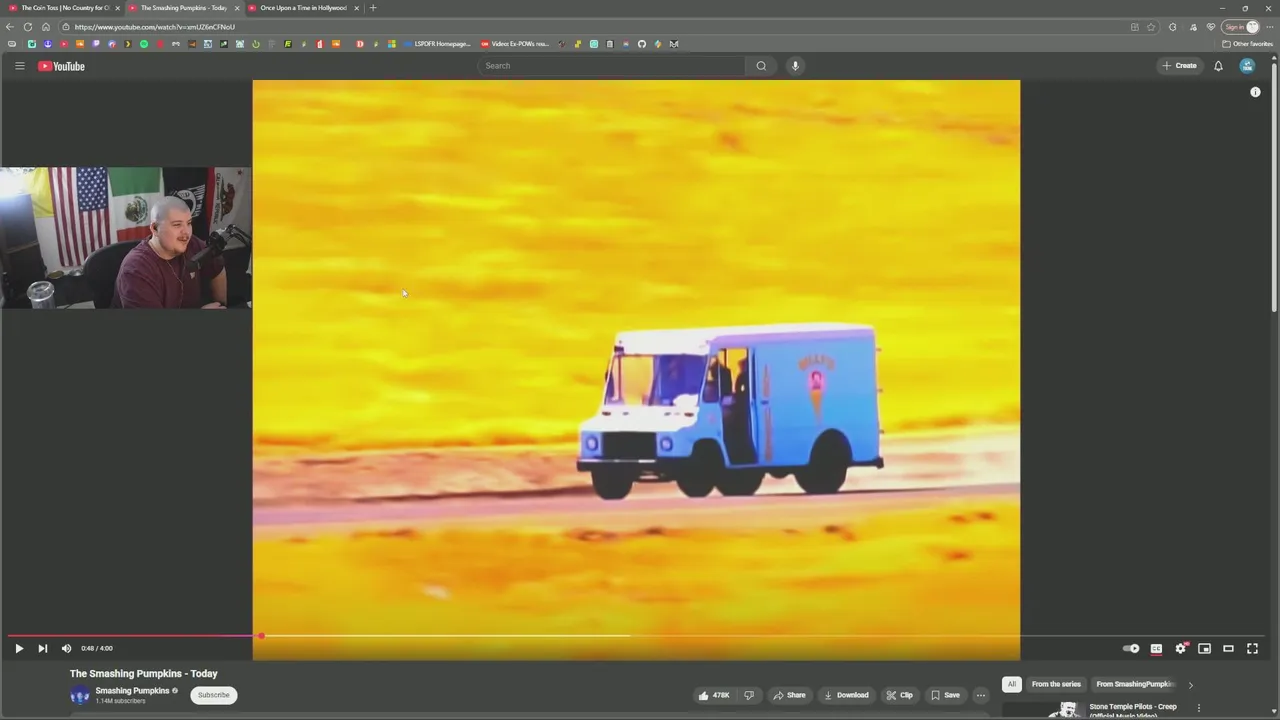Expand more filter chips with the arrow
Viewport: 1280px width, 720px height.
coord(1190,685)
